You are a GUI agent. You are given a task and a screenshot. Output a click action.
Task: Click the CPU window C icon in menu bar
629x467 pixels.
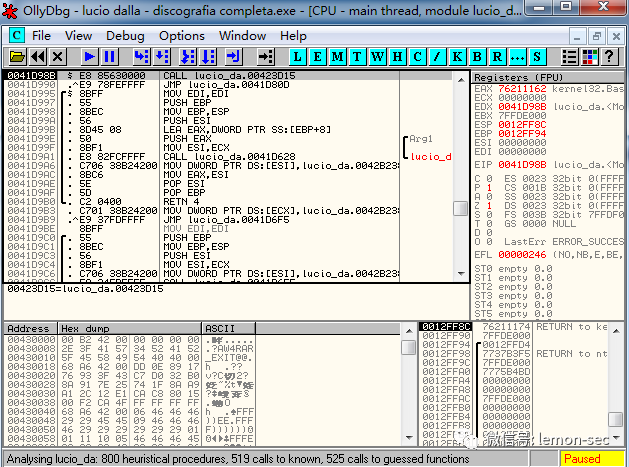click(x=16, y=36)
